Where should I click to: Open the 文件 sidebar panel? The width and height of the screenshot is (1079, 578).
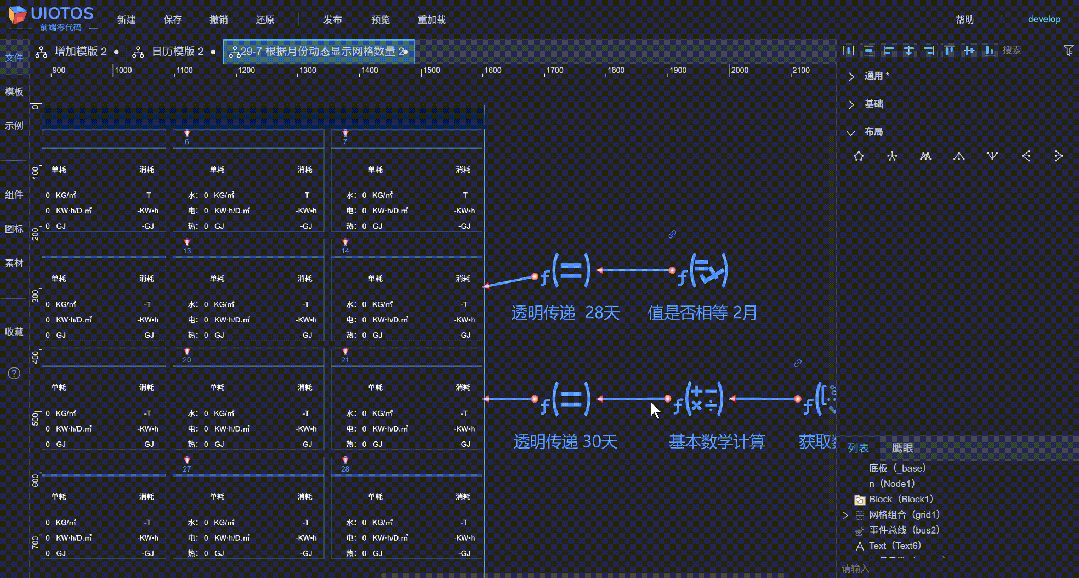point(14,56)
